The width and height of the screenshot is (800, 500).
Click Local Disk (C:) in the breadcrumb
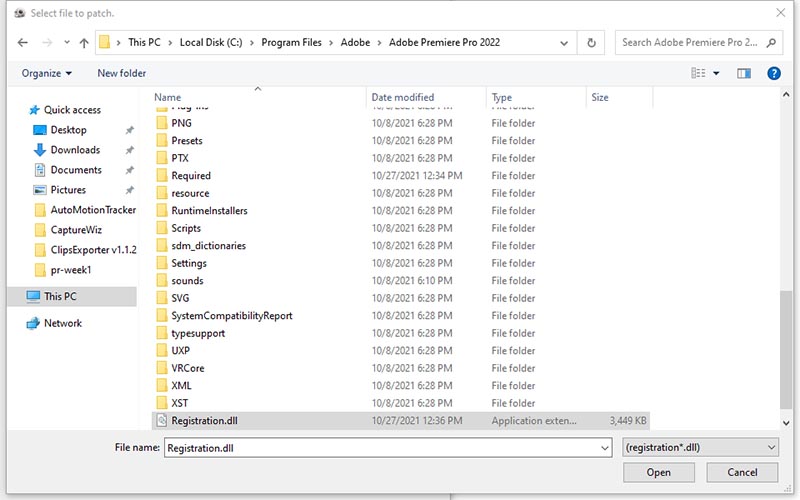pyautogui.click(x=211, y=42)
